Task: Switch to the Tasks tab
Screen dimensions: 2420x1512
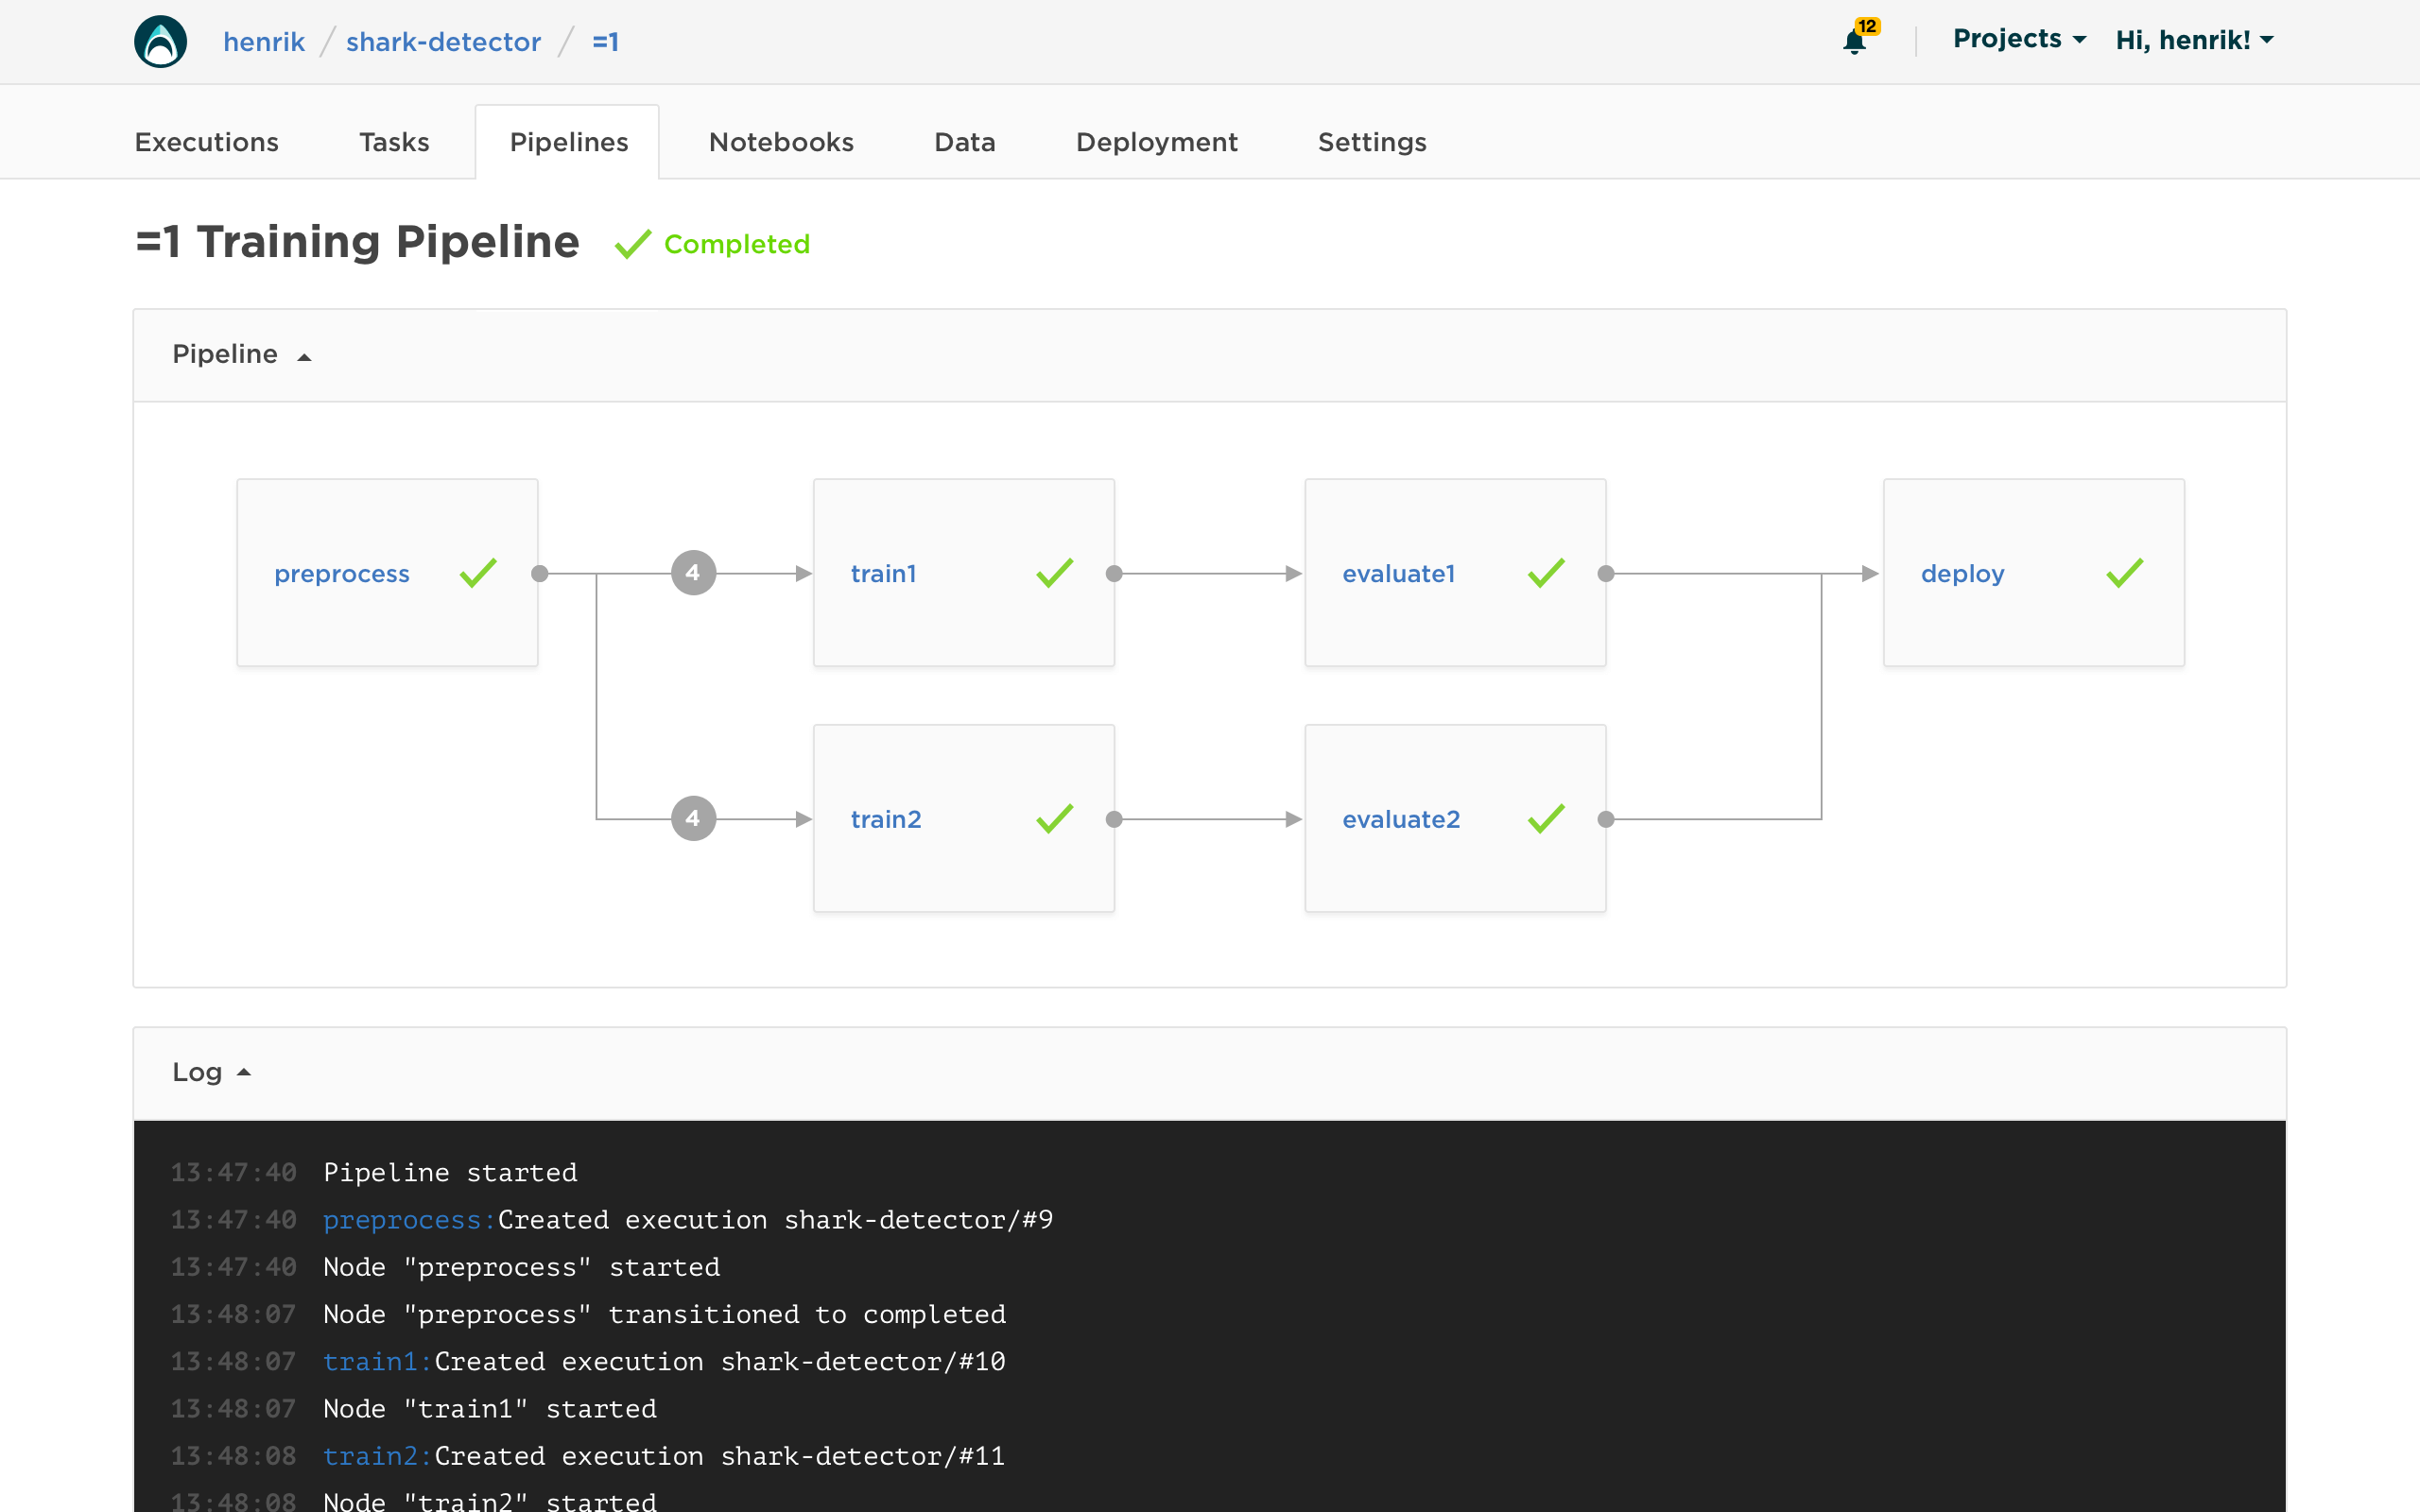Action: point(394,142)
